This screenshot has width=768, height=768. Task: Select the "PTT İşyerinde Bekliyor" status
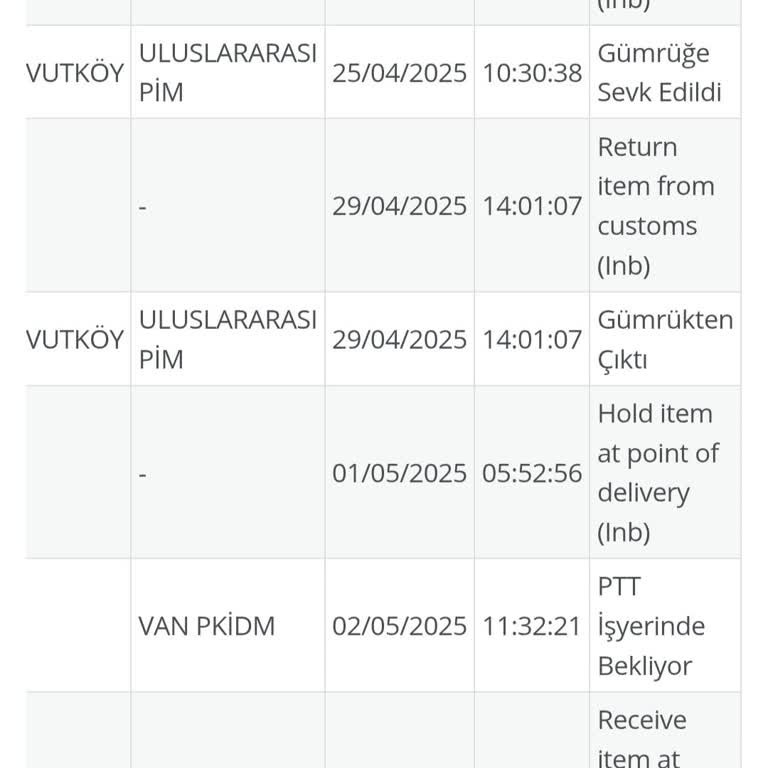point(651,626)
